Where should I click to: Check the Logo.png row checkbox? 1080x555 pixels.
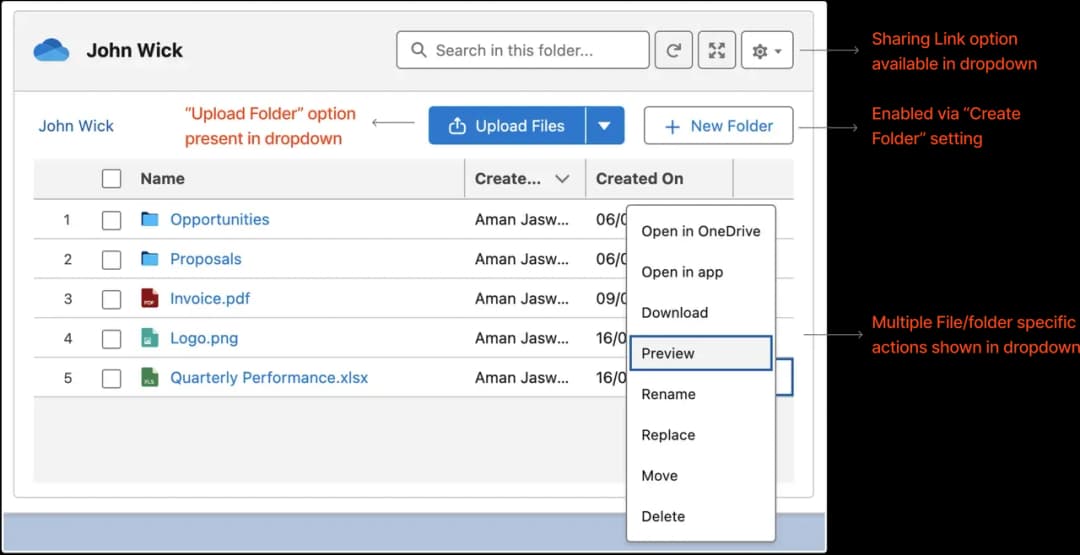point(112,339)
